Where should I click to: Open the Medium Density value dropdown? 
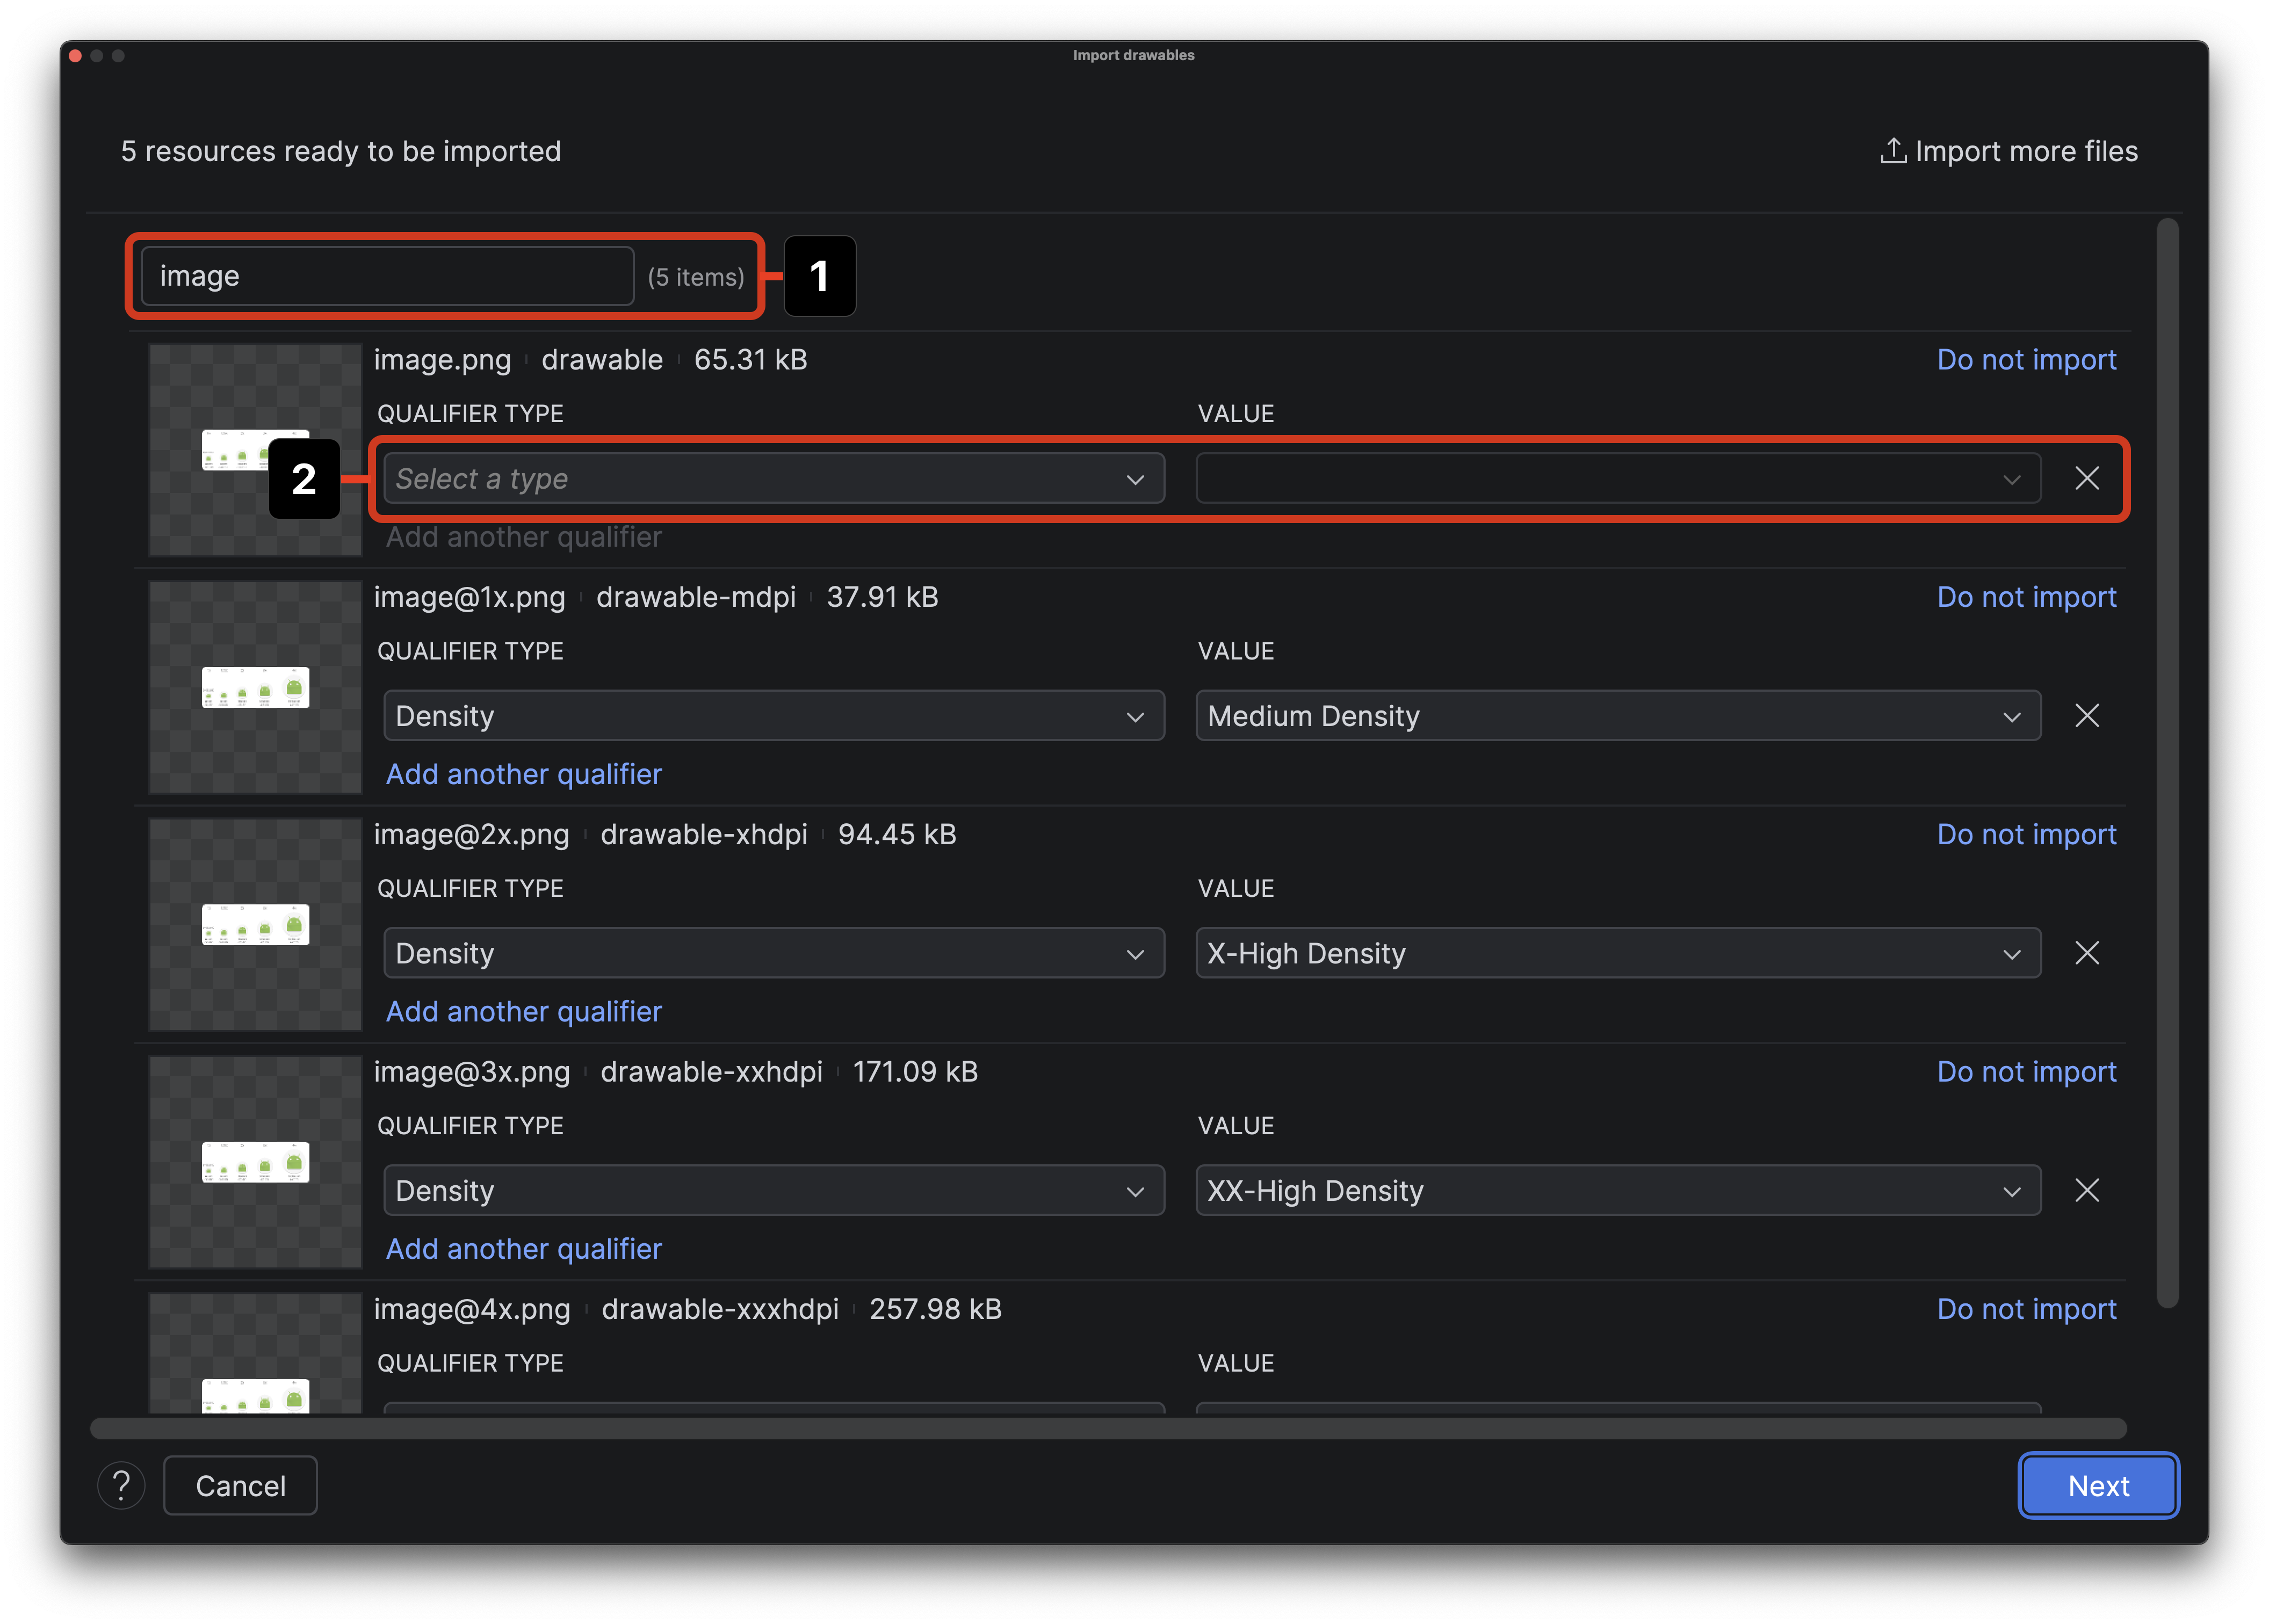click(x=1617, y=715)
